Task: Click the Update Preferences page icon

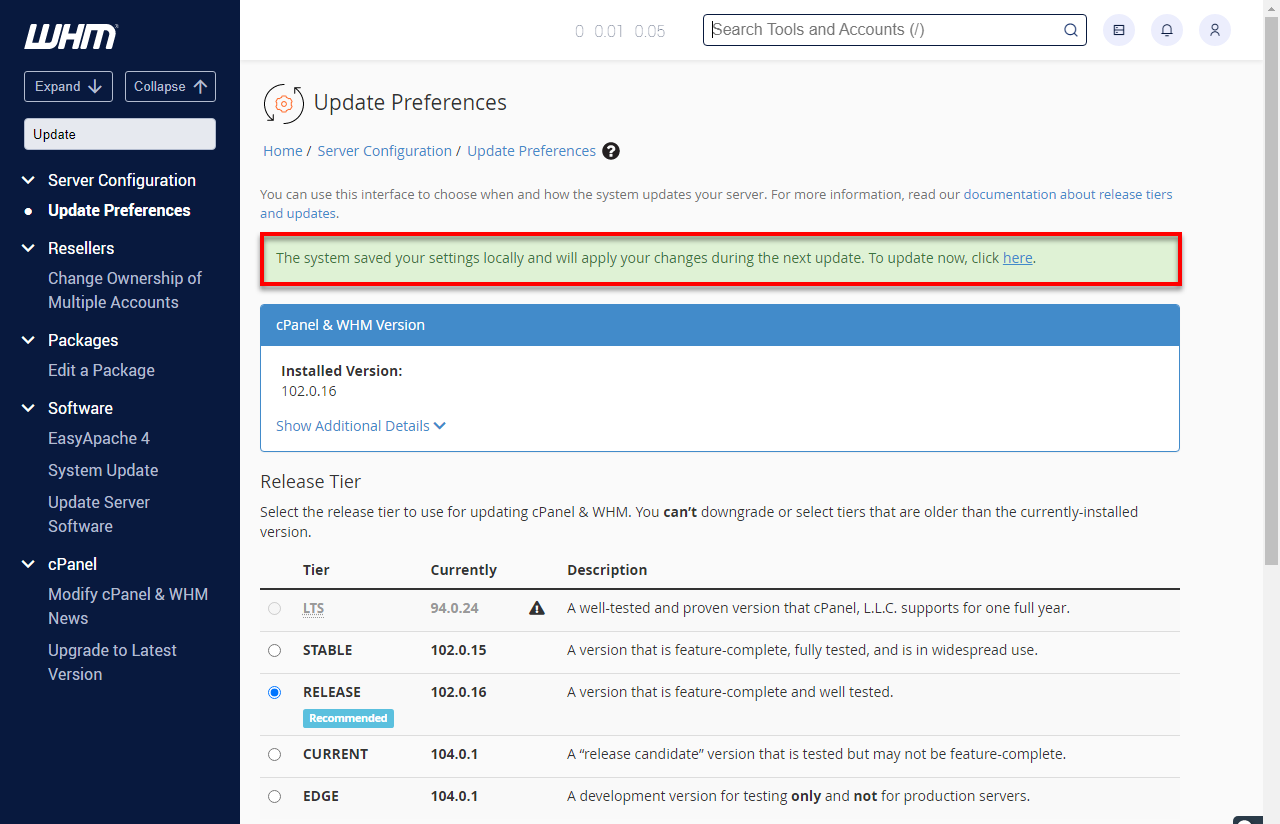Action: pyautogui.click(x=283, y=103)
